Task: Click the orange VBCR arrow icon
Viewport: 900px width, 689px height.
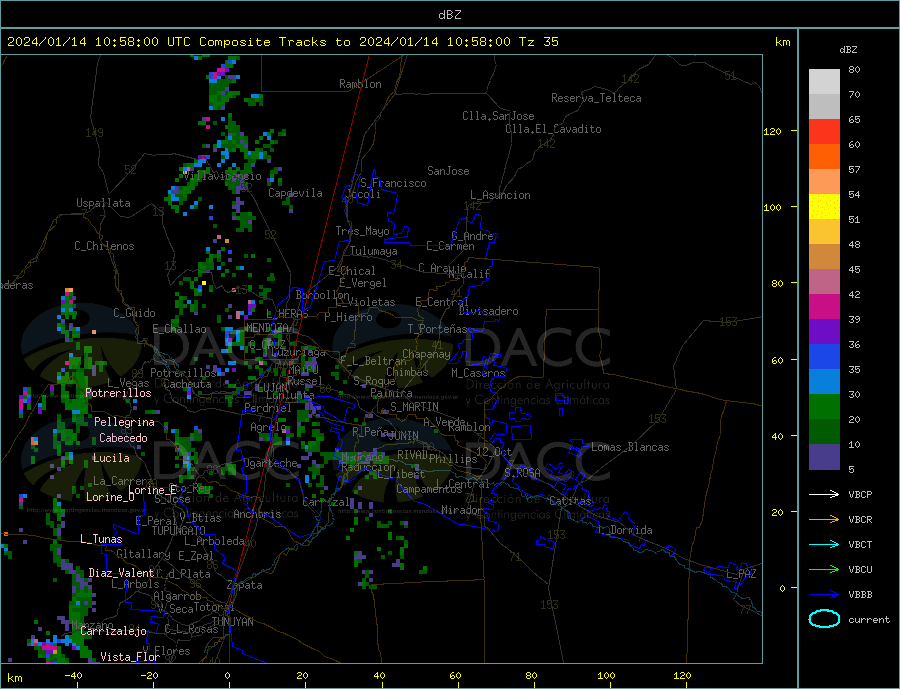Action: point(824,519)
